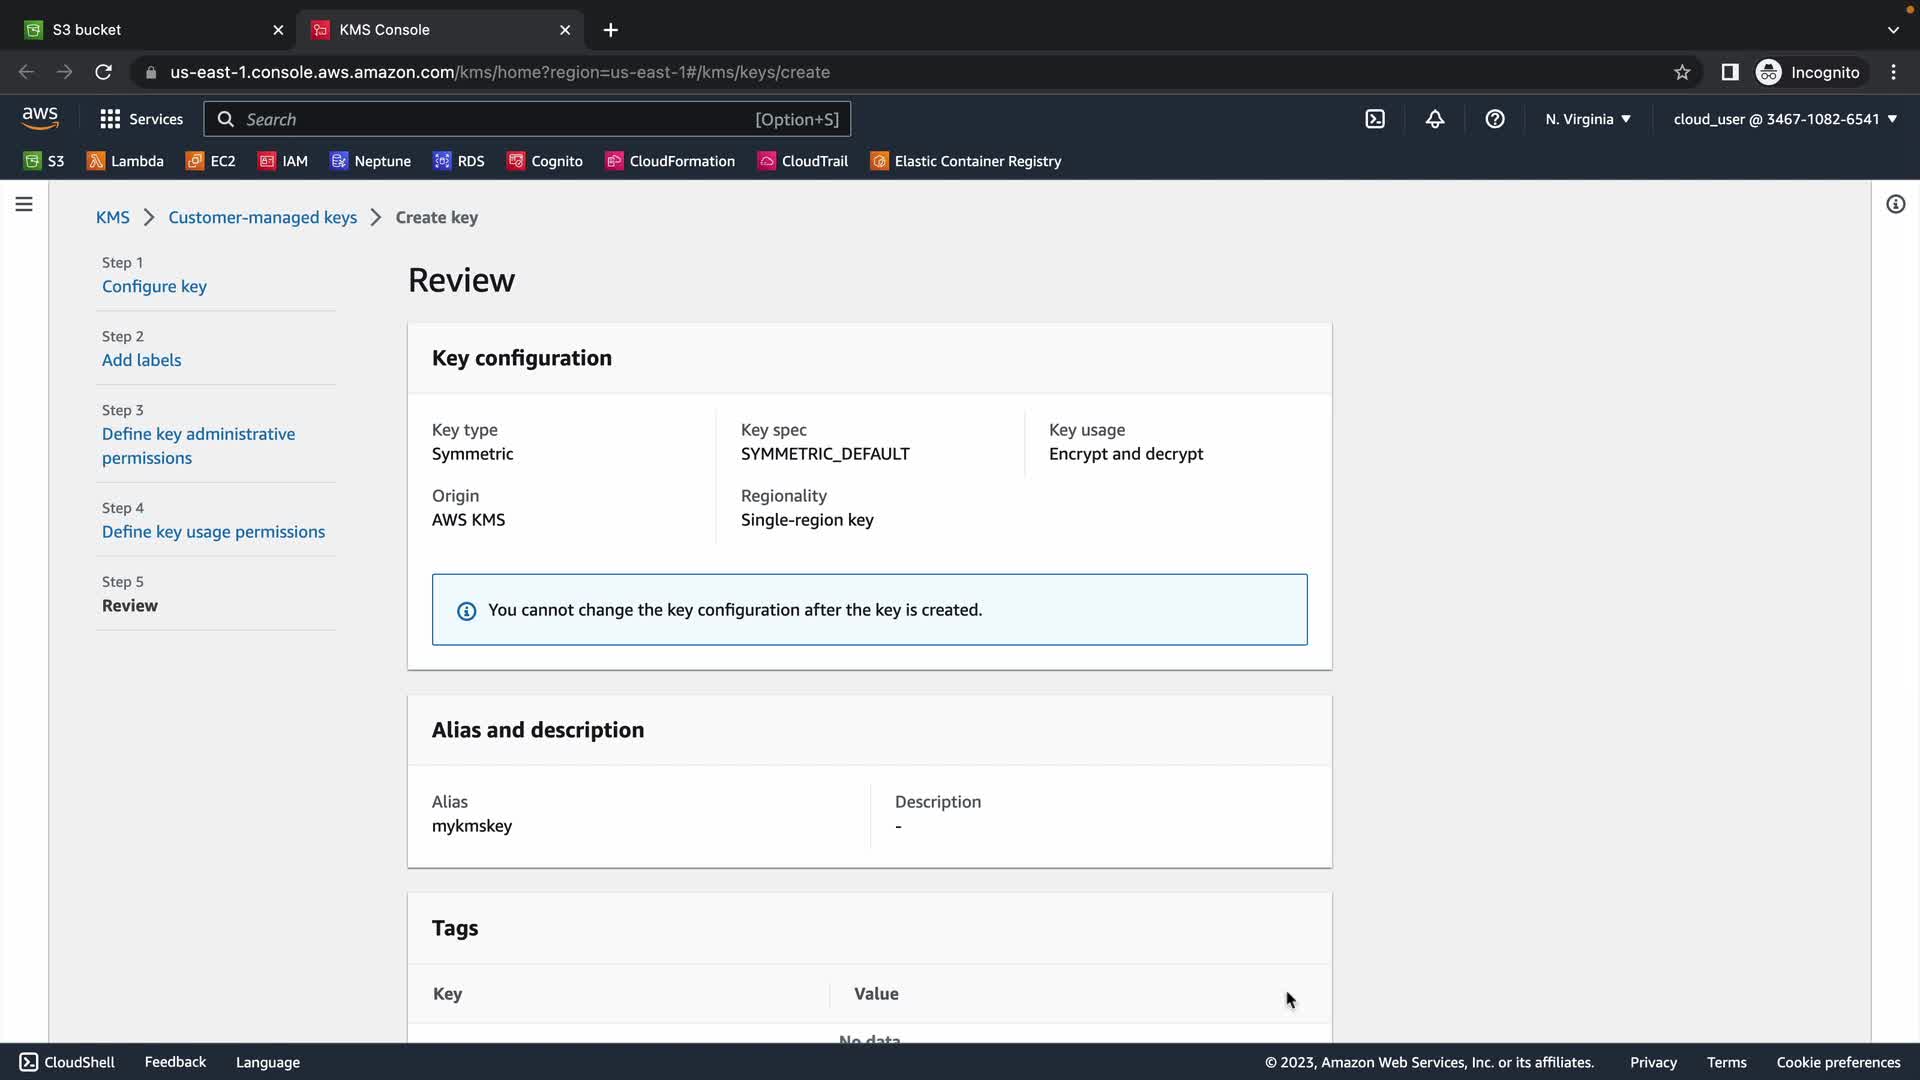
Task: Click the CloudTrail shortcut in the favorites bar
Action: pyautogui.click(x=803, y=161)
